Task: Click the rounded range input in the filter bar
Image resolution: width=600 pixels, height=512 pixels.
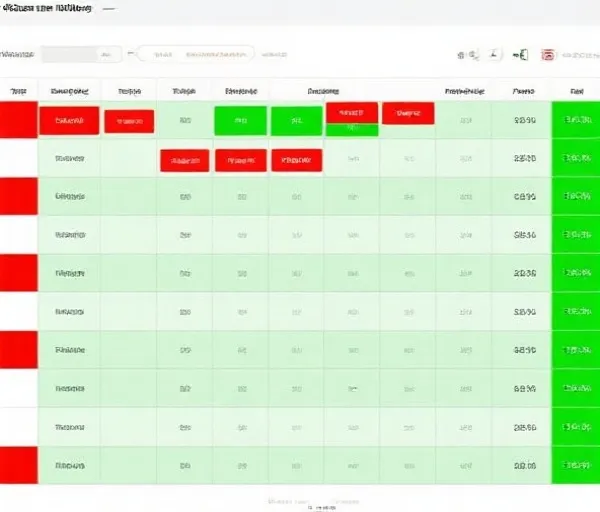Action: coord(196,54)
